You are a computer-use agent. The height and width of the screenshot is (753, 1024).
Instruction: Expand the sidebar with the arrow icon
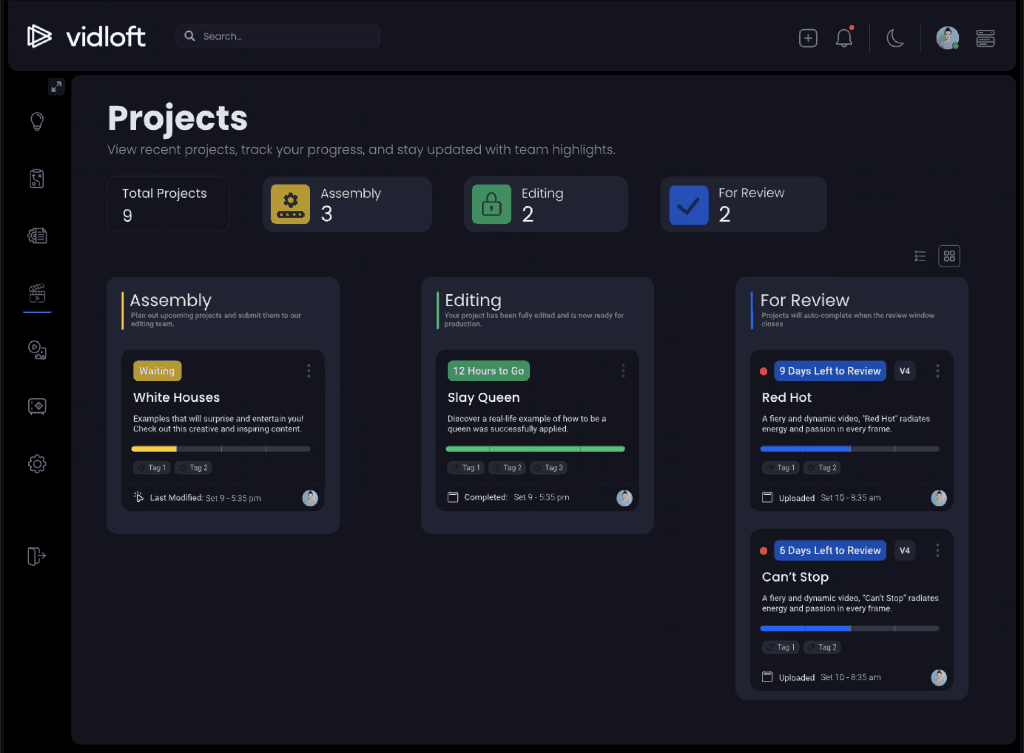pyautogui.click(x=56, y=86)
